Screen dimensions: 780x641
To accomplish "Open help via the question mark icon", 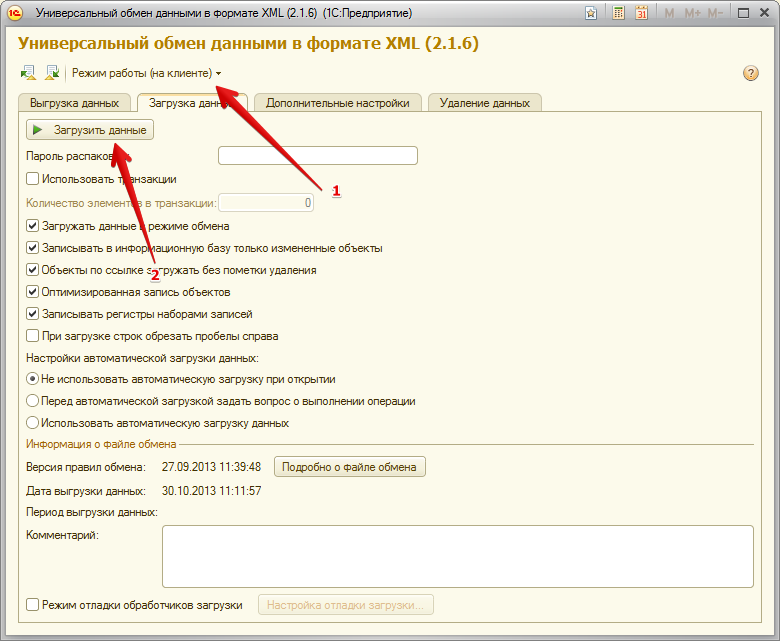I will click(751, 74).
